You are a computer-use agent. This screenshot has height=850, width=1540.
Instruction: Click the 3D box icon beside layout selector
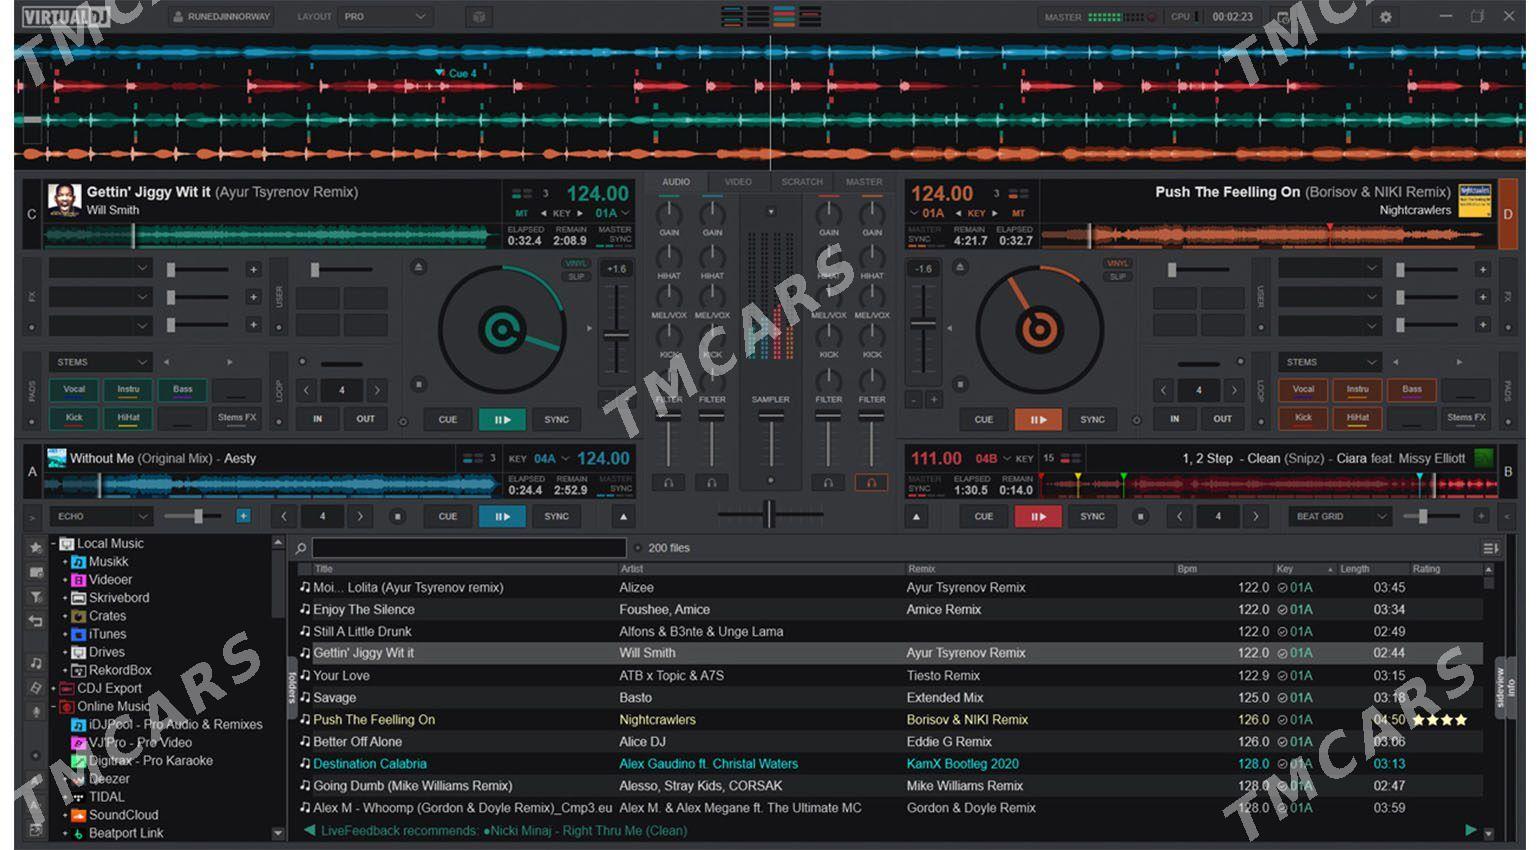coord(479,17)
